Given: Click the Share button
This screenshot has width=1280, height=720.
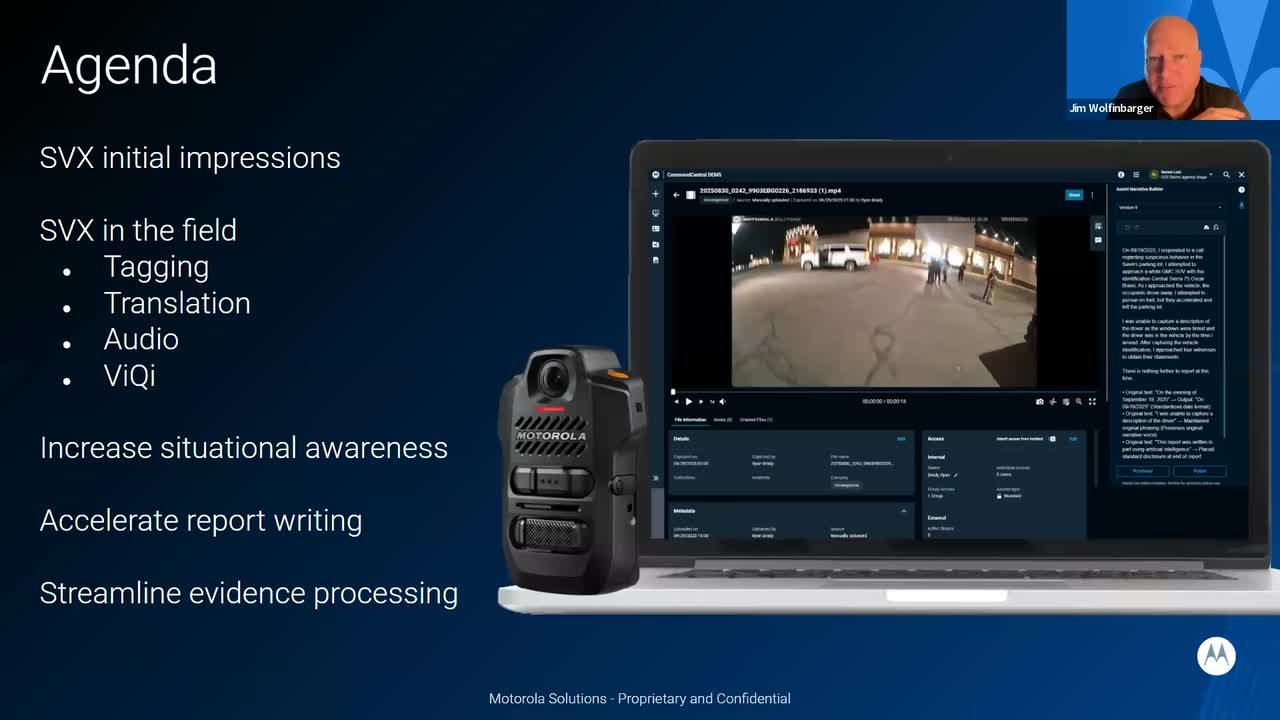Looking at the screenshot, I should 1074,195.
